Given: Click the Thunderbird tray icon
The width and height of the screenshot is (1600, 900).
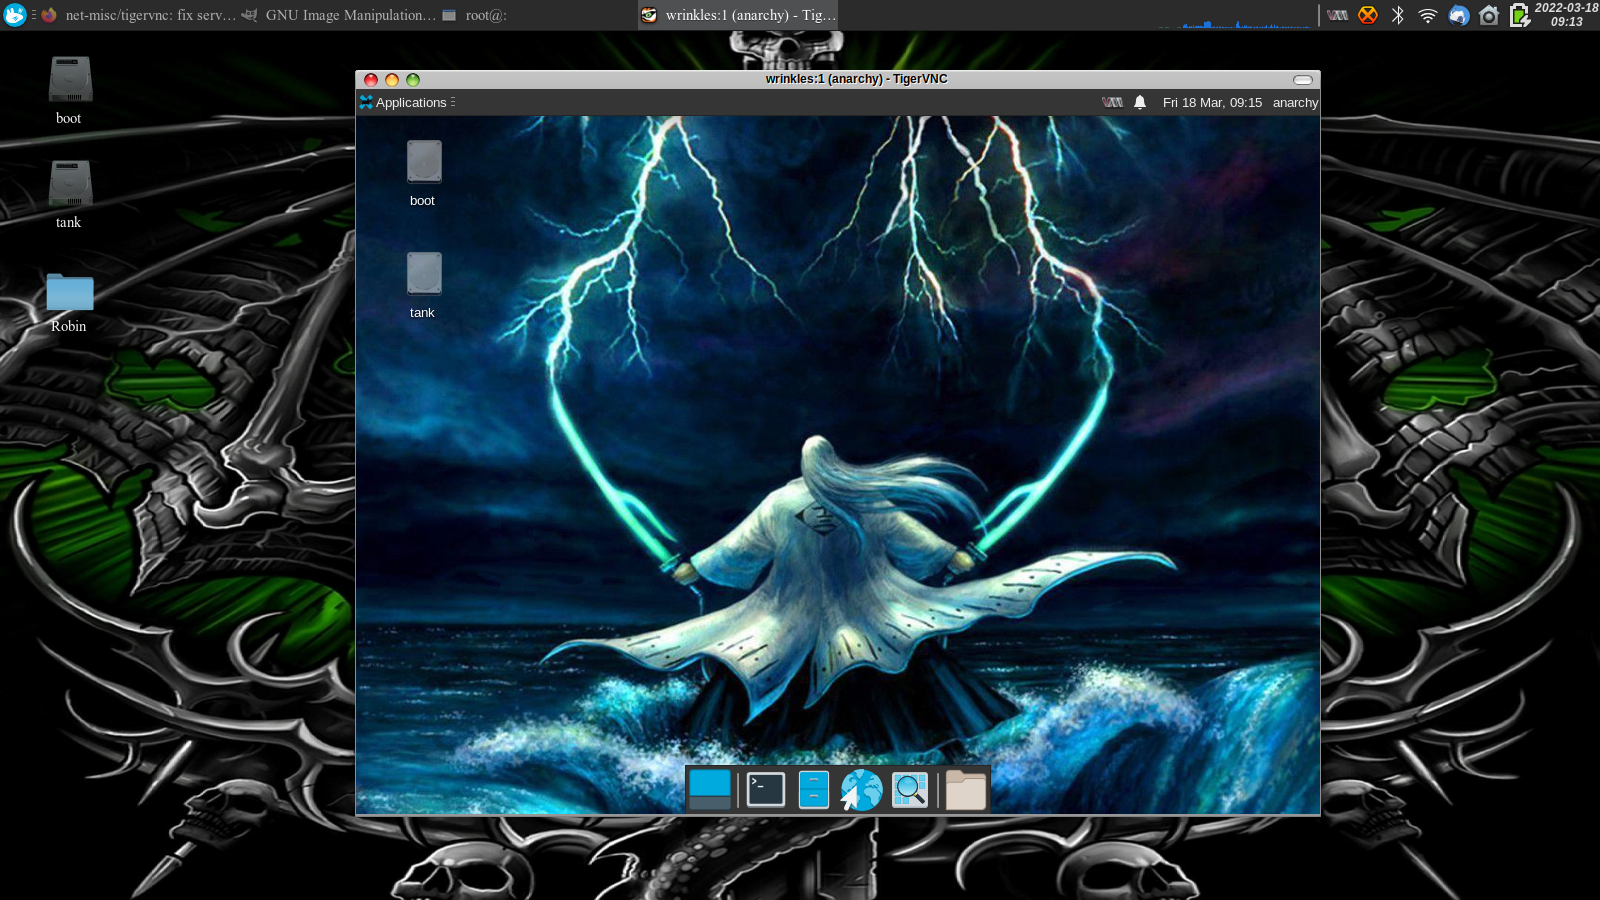Looking at the screenshot, I should (1459, 15).
